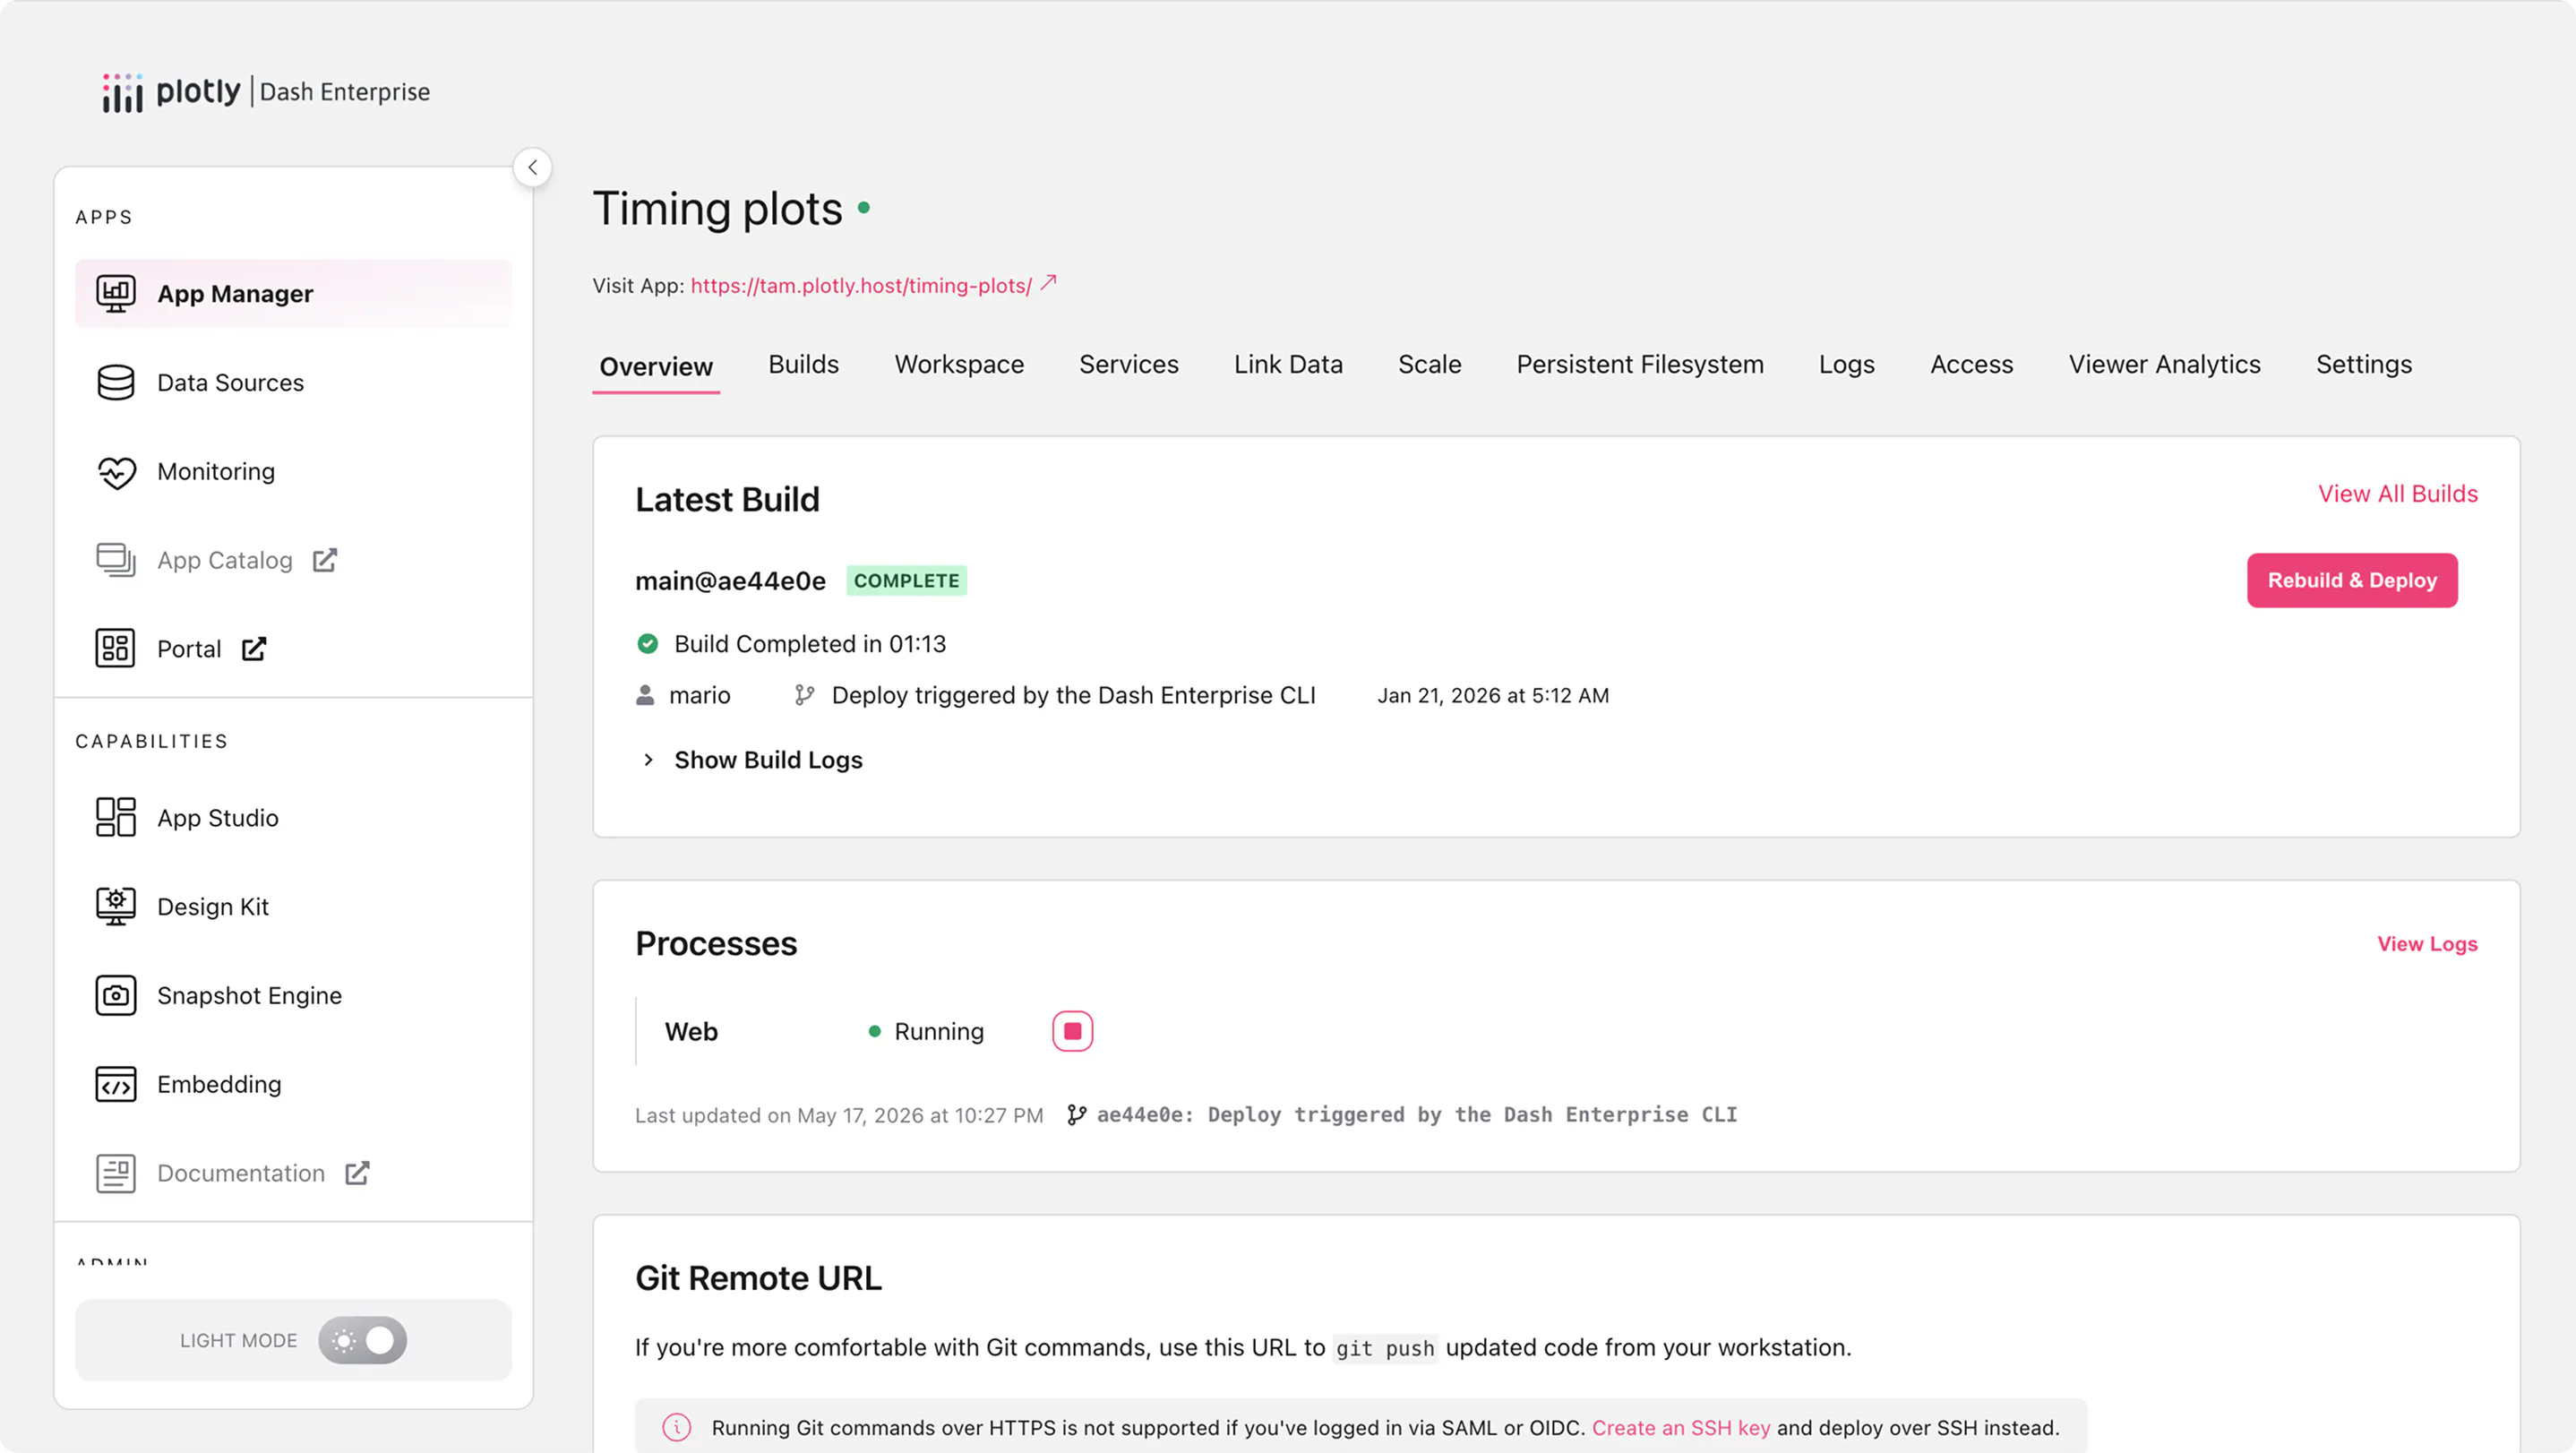Click the Rebuild & Deploy button
Screen dimensions: 2576x1453
(2352, 580)
